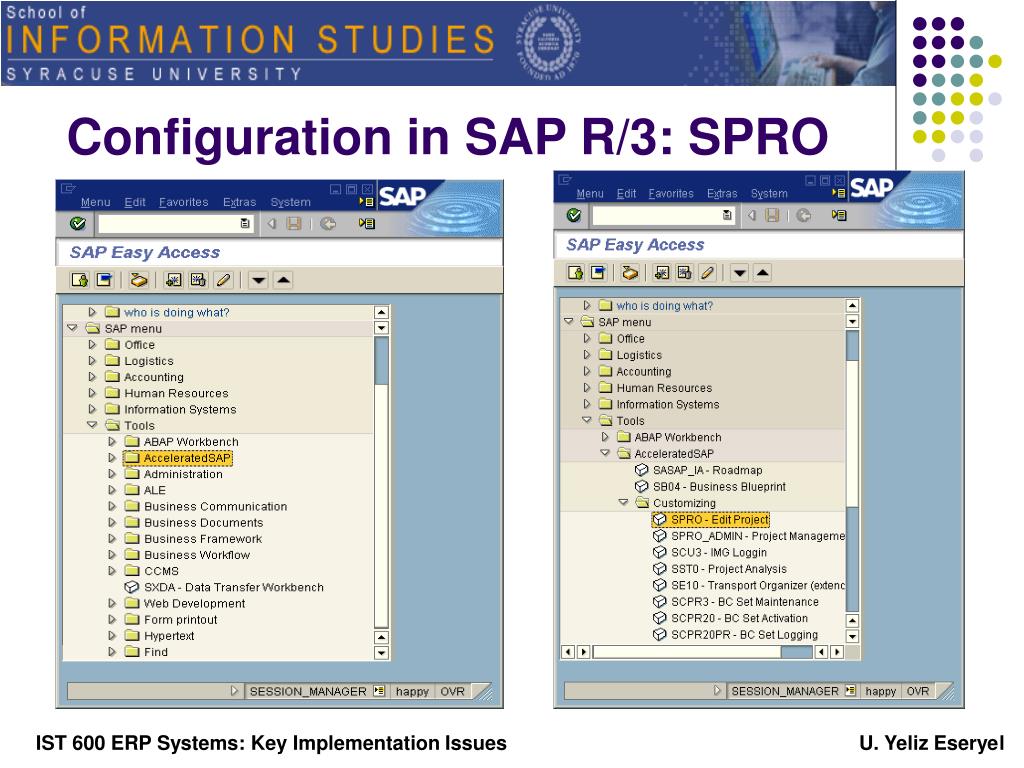Click Back arrow icon in left window toolbar

click(x=272, y=224)
